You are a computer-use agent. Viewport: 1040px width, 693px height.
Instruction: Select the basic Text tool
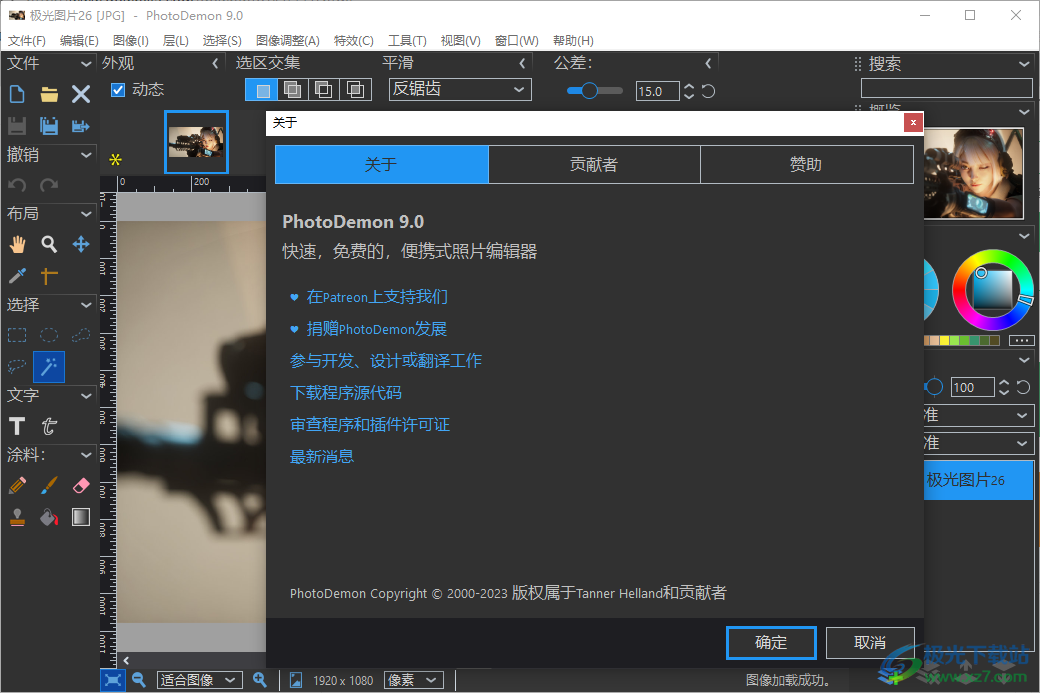pyautogui.click(x=17, y=426)
